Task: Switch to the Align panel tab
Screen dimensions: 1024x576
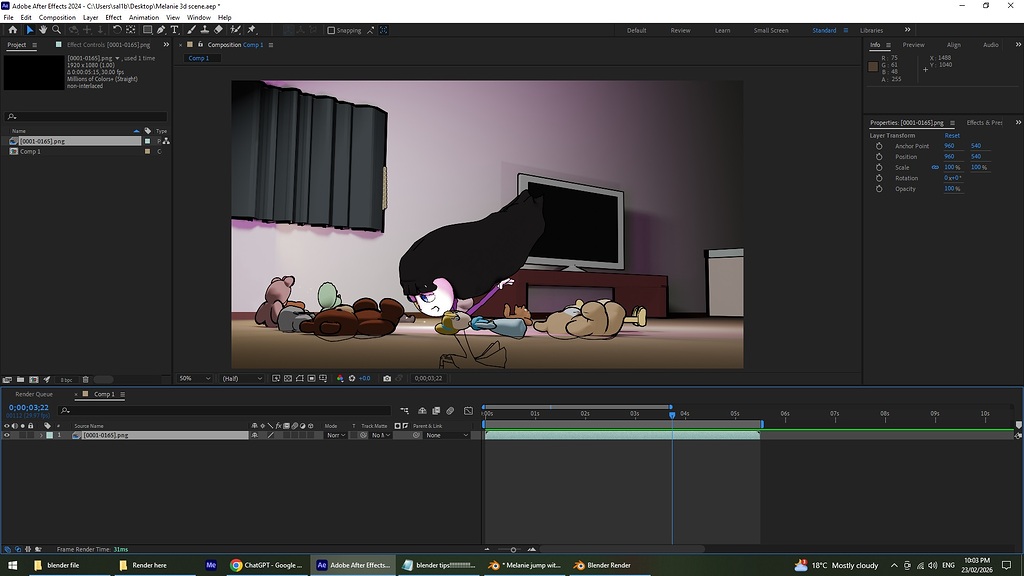Action: [953, 45]
